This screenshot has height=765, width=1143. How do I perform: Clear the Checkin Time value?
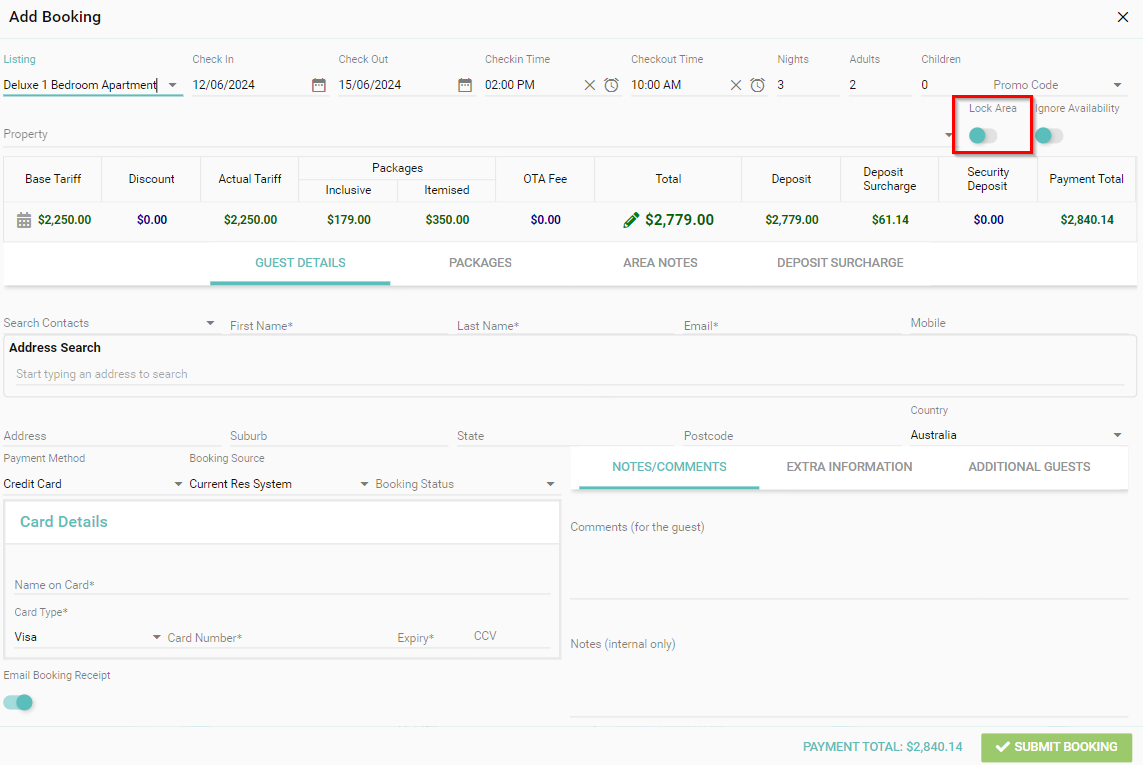tap(590, 85)
